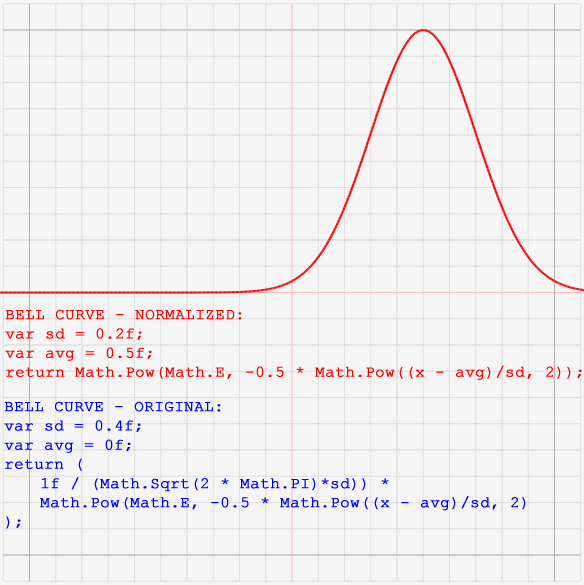The image size is (584, 585).
Task: Click the red 'var avg = 0.5f;' line
Action: 79,354
